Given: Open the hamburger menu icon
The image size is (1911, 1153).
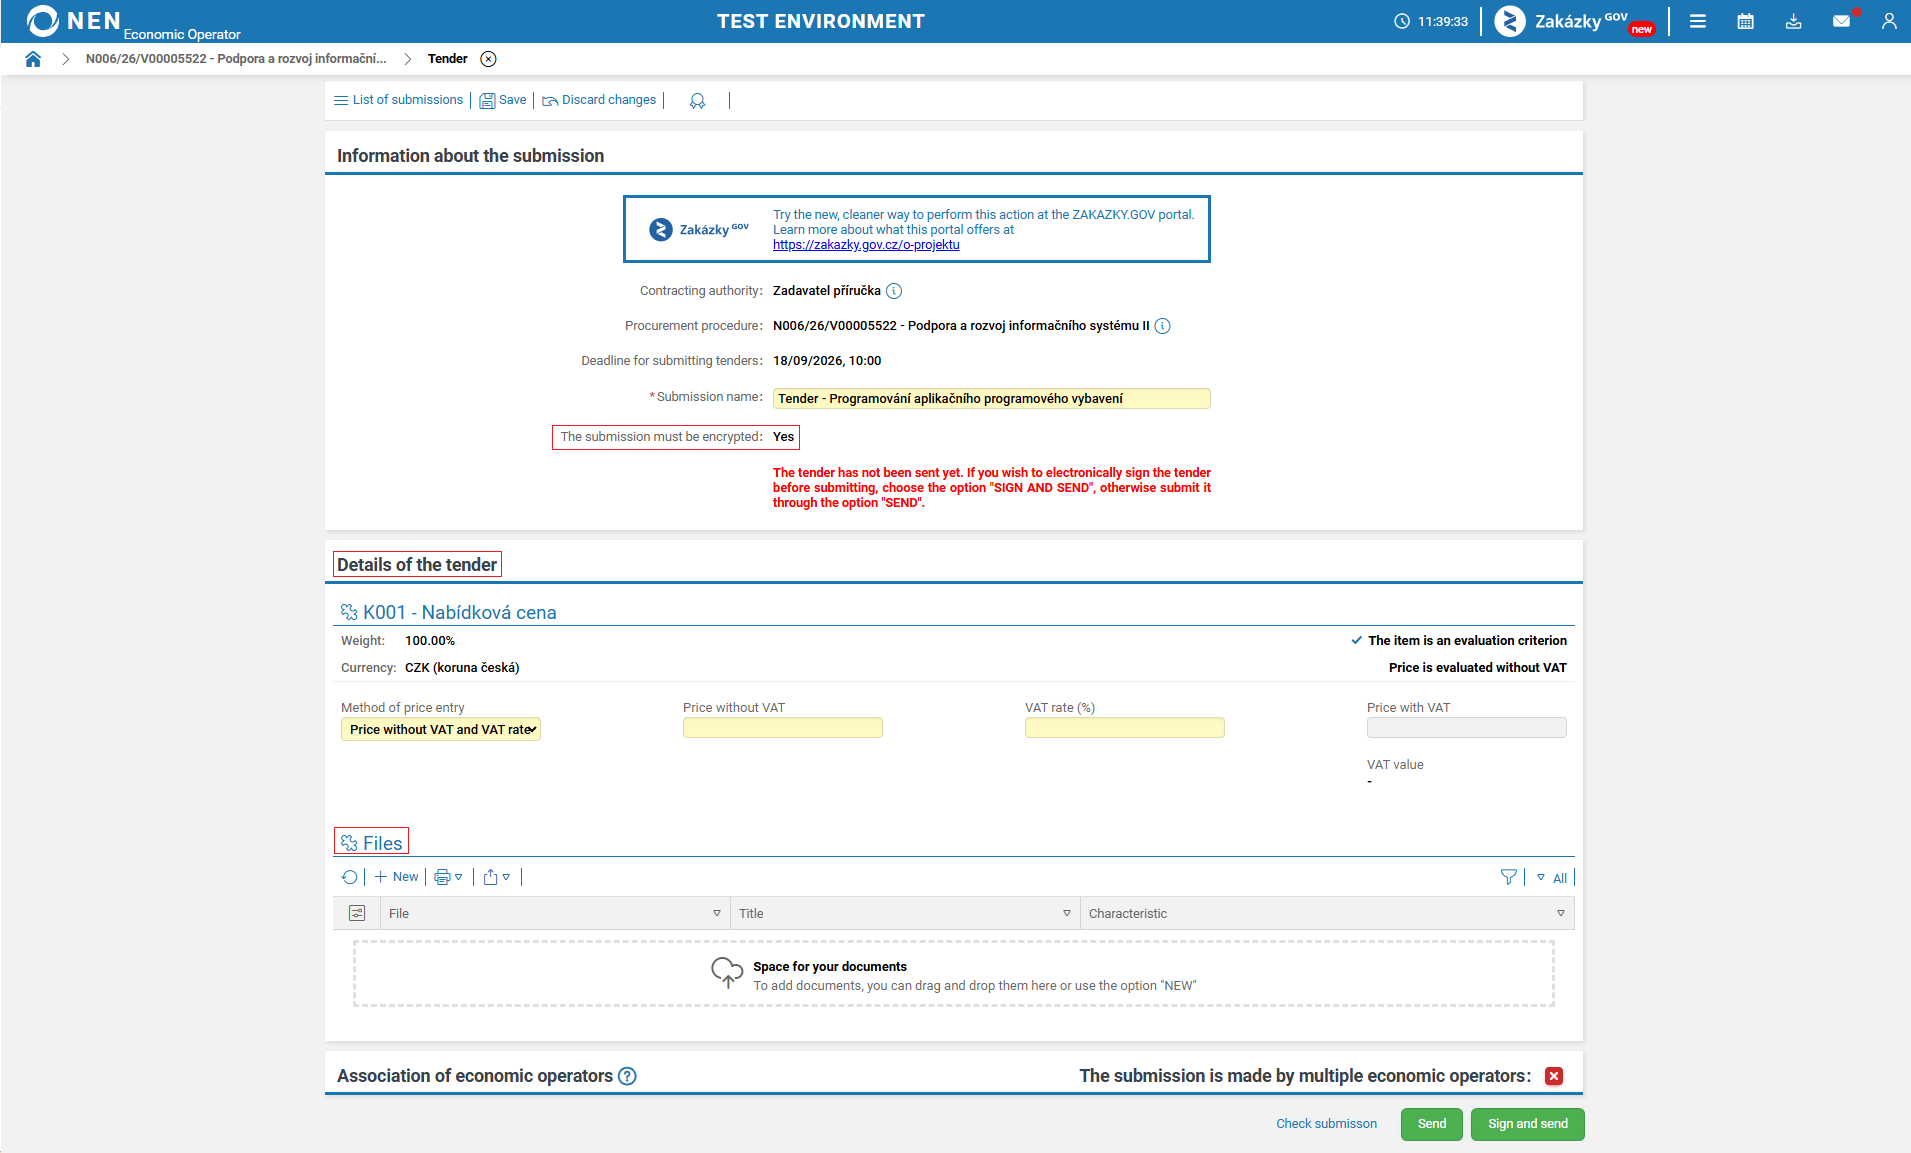Looking at the screenshot, I should [x=1698, y=21].
